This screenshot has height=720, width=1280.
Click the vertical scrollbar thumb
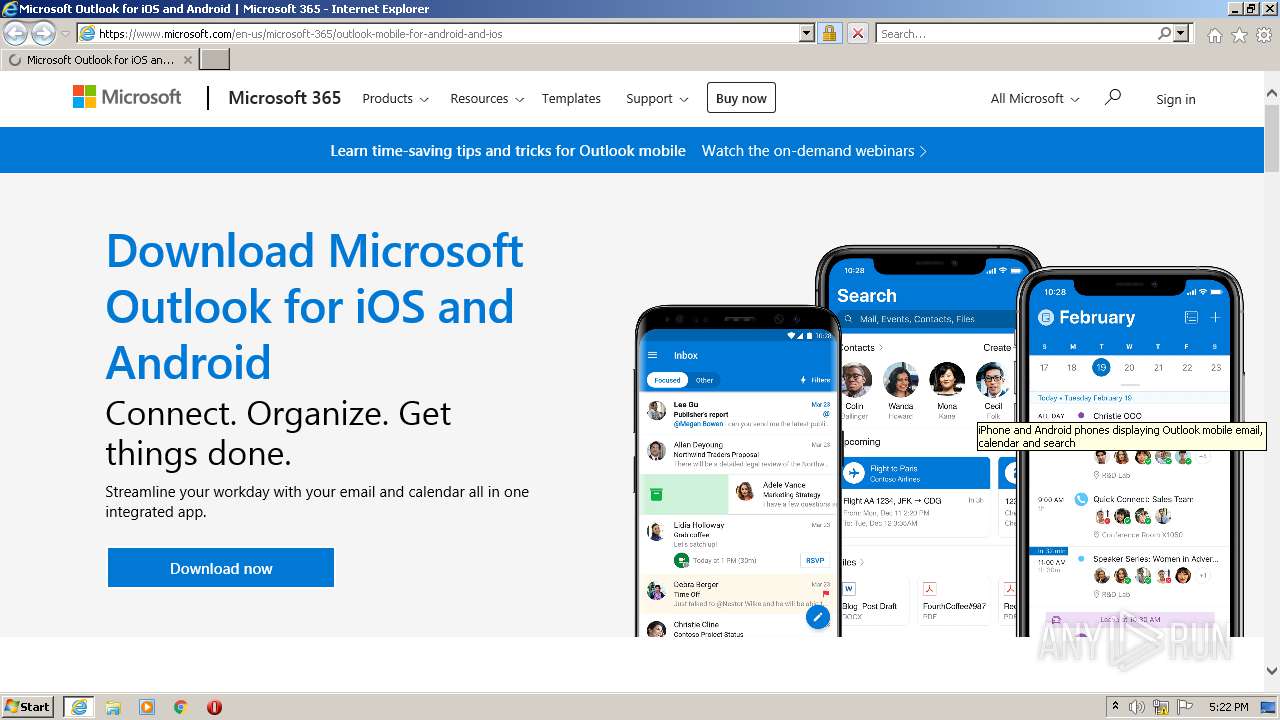click(x=1272, y=138)
